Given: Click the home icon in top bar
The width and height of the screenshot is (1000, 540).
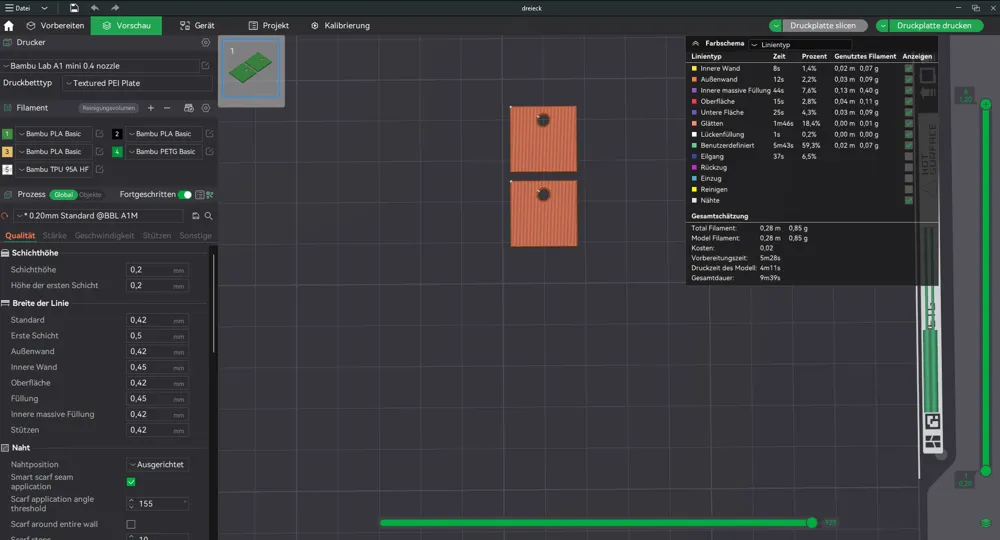Looking at the screenshot, I should [x=9, y=26].
